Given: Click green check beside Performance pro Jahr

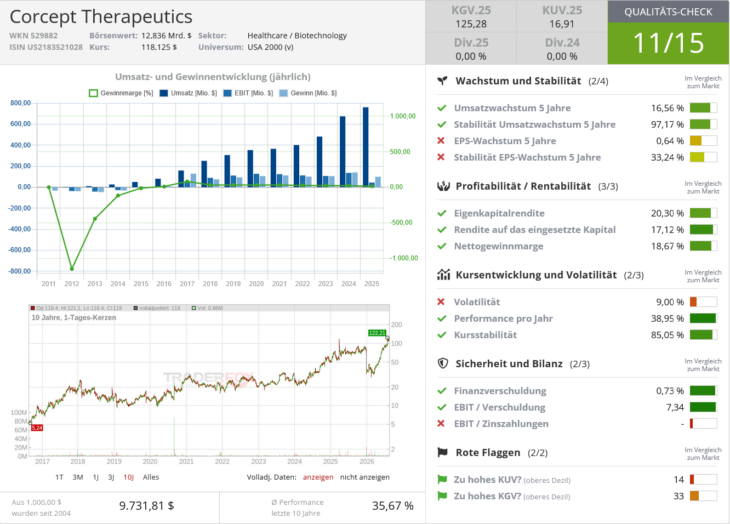Looking at the screenshot, I should click(x=442, y=318).
